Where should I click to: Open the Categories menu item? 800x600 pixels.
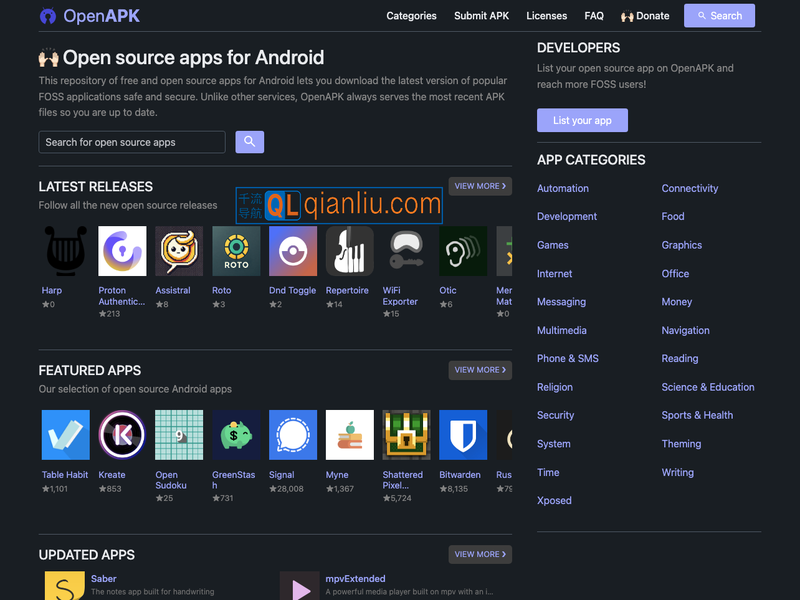(411, 16)
